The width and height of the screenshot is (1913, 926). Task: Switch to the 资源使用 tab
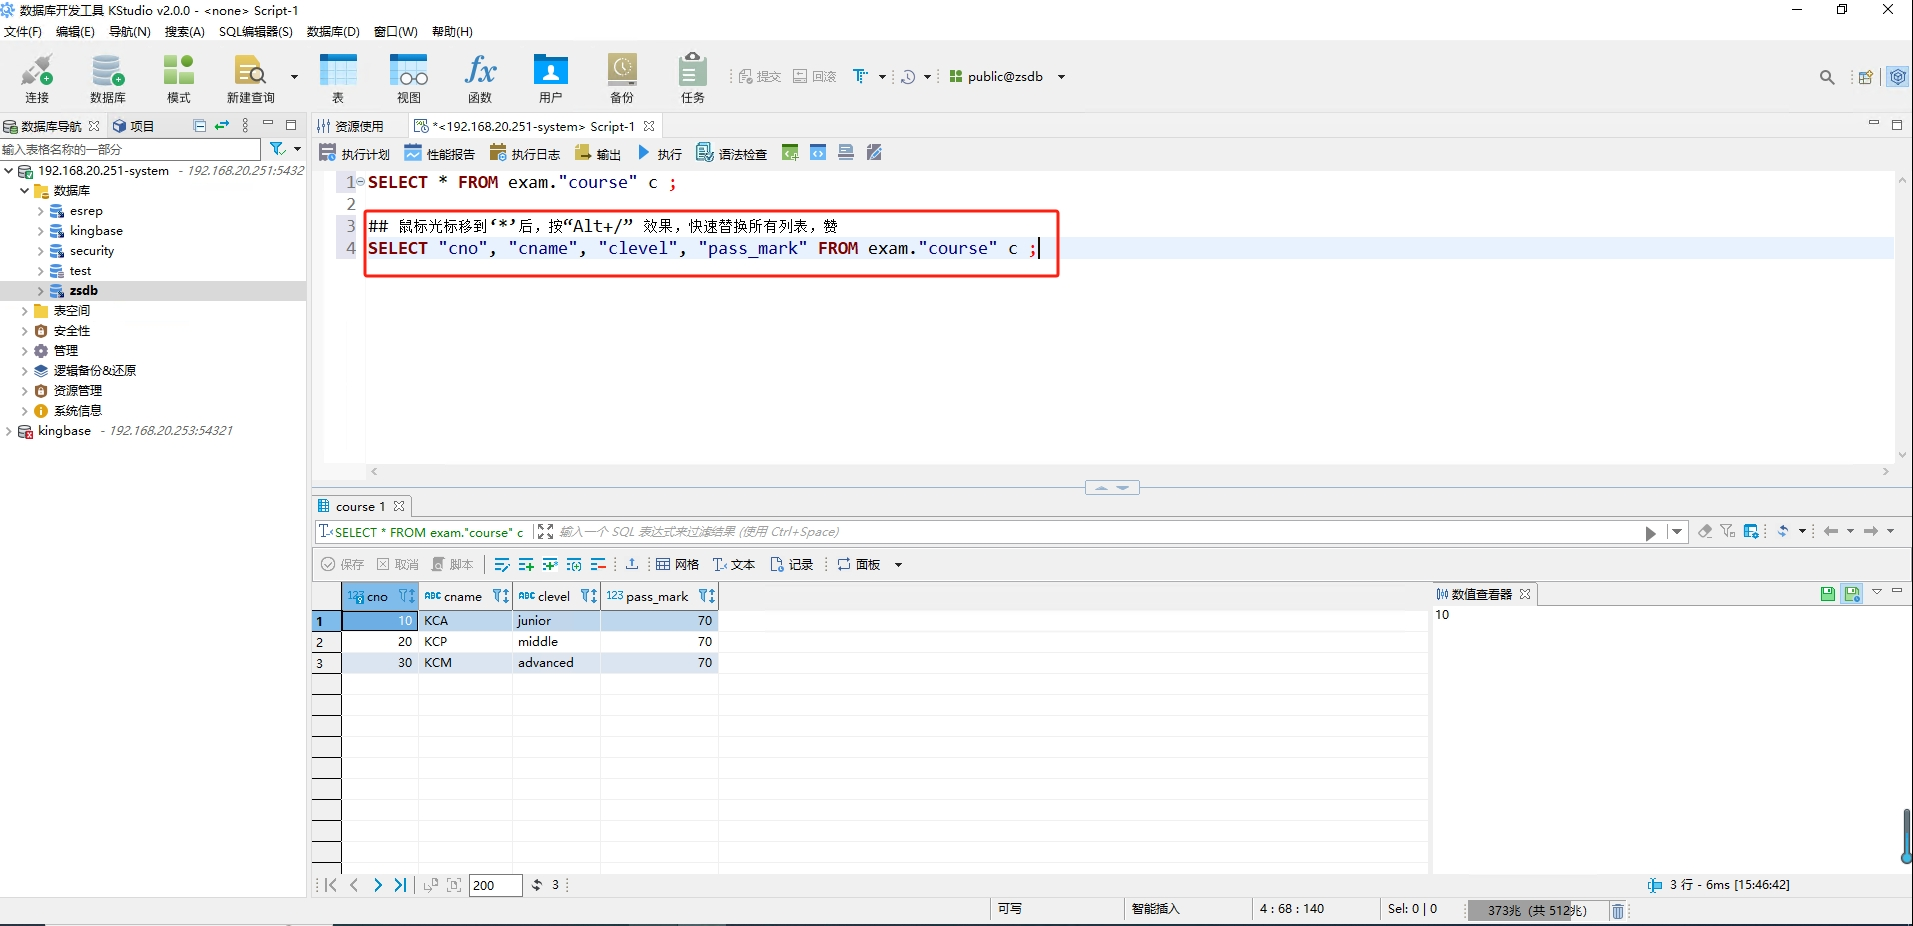click(351, 126)
